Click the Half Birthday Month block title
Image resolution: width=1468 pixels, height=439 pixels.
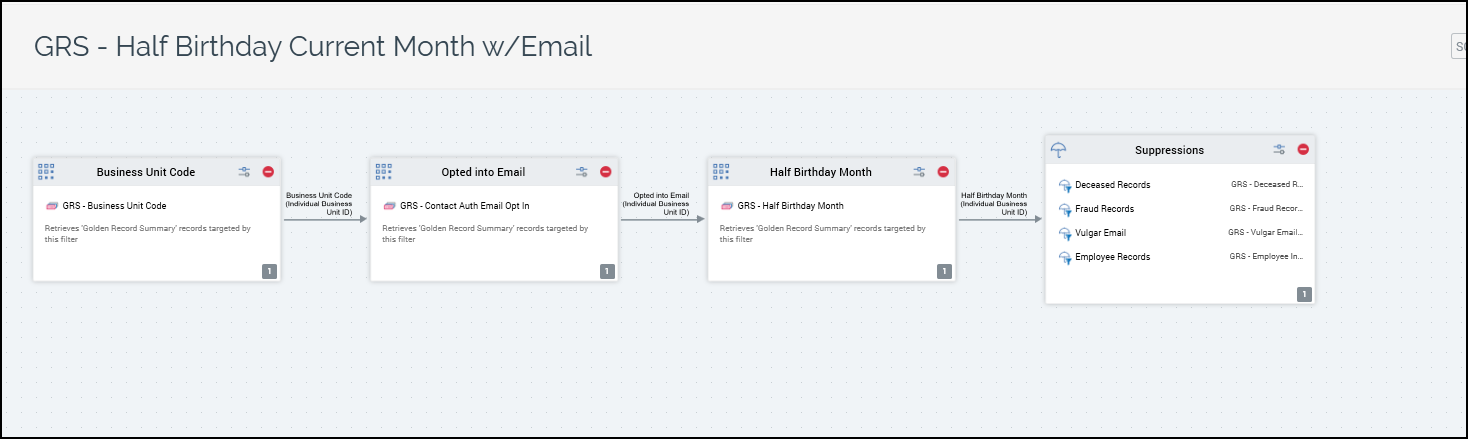[820, 172]
